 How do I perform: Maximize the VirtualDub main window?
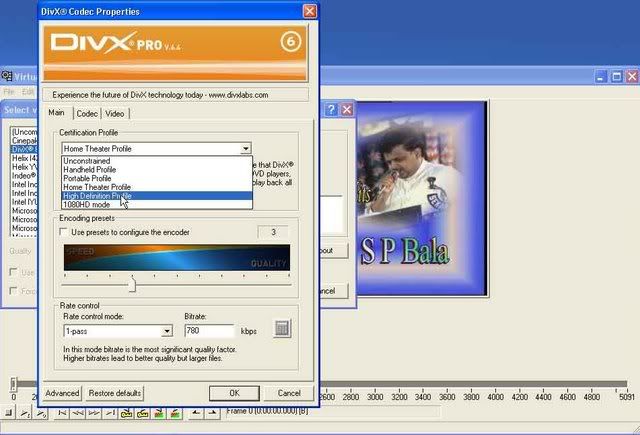[616, 76]
